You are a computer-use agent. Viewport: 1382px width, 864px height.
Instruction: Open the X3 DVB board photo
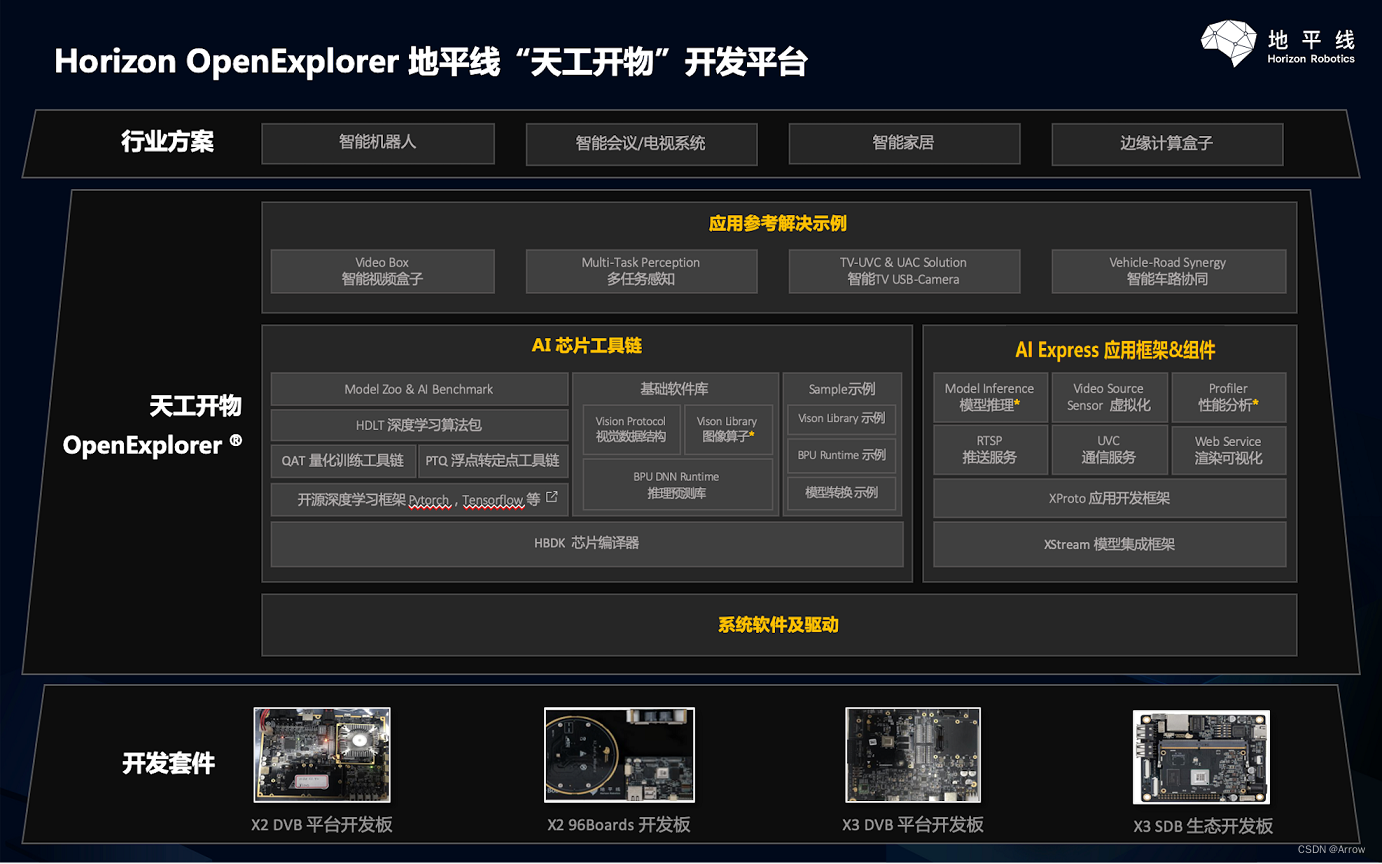tap(913, 755)
